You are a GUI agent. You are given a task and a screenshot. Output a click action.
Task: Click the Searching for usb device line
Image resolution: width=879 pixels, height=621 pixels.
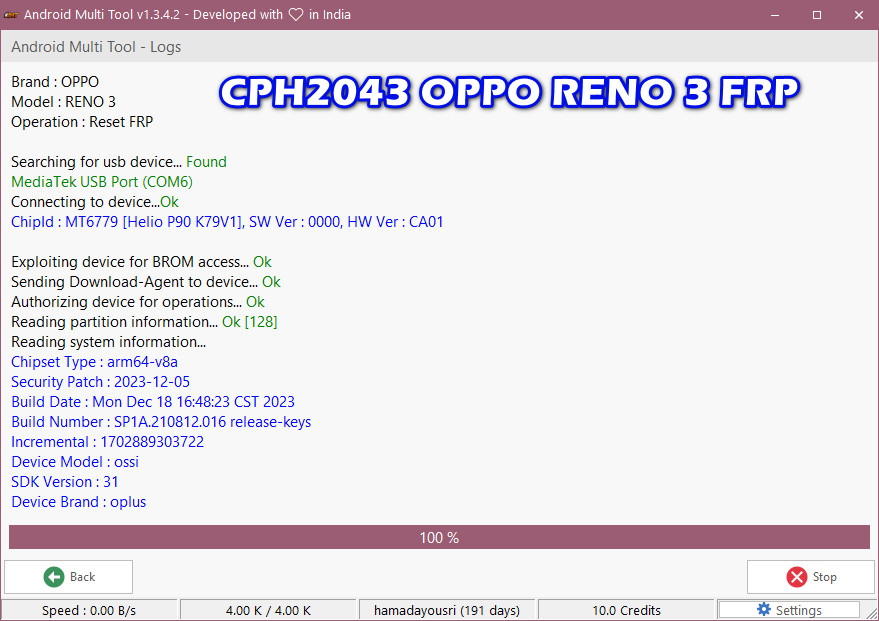coord(119,162)
